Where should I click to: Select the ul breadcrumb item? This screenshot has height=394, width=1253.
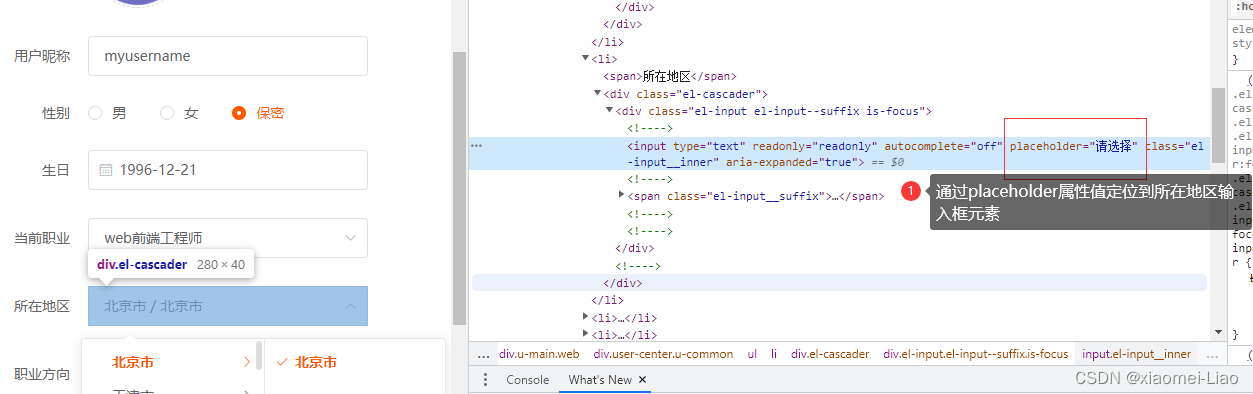tap(752, 354)
